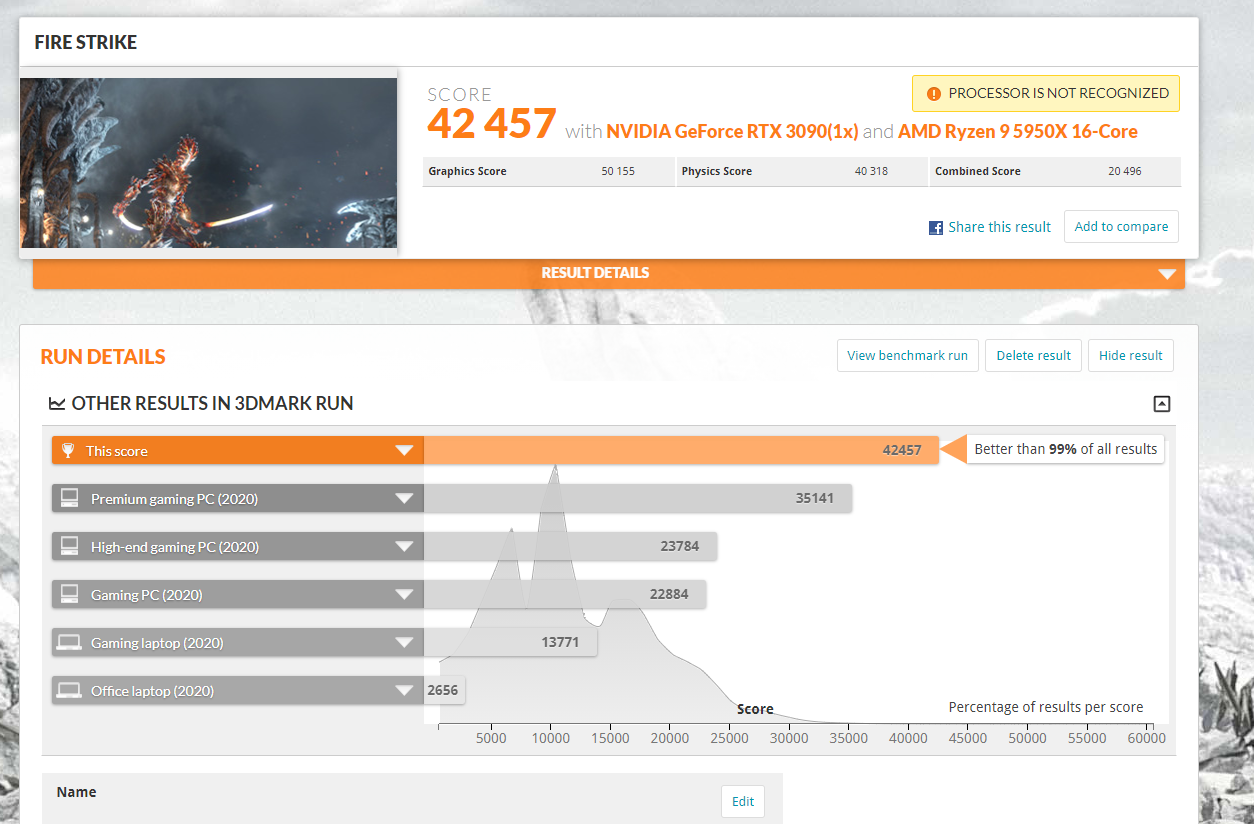
Task: Click Hide result button
Action: click(1131, 355)
